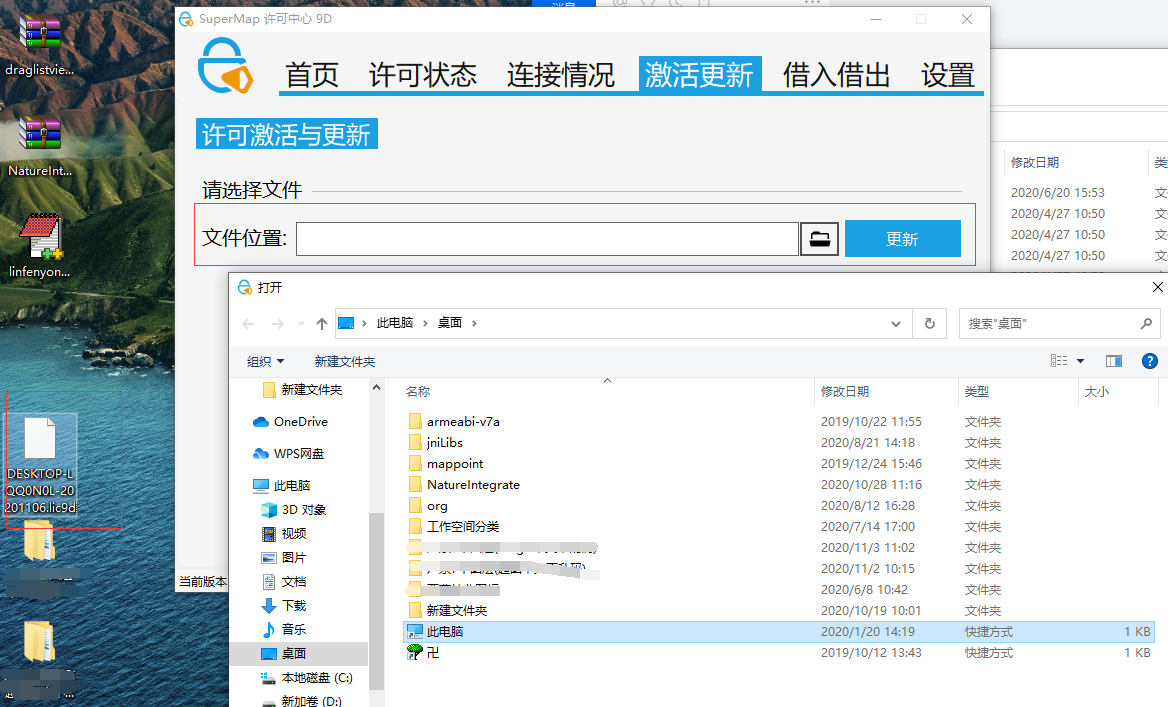
Task: Switch to the 激活更新 tab
Action: tap(699, 74)
